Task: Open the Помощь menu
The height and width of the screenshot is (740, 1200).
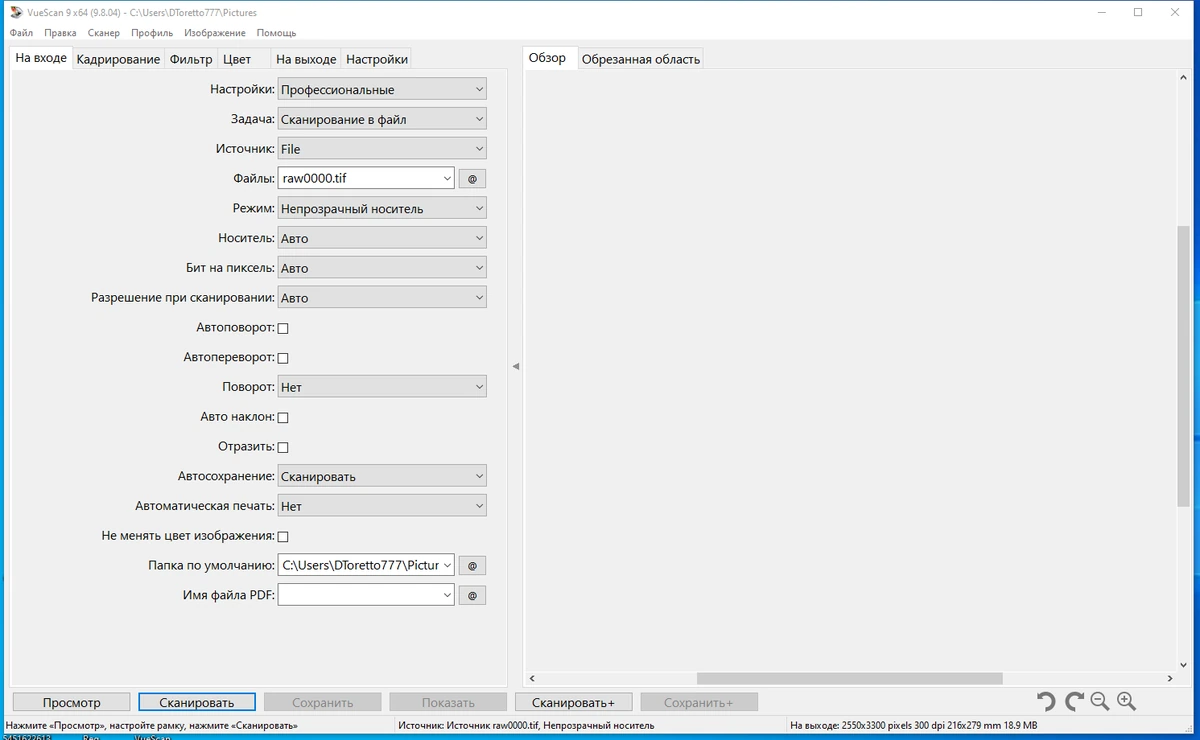Action: coord(276,33)
